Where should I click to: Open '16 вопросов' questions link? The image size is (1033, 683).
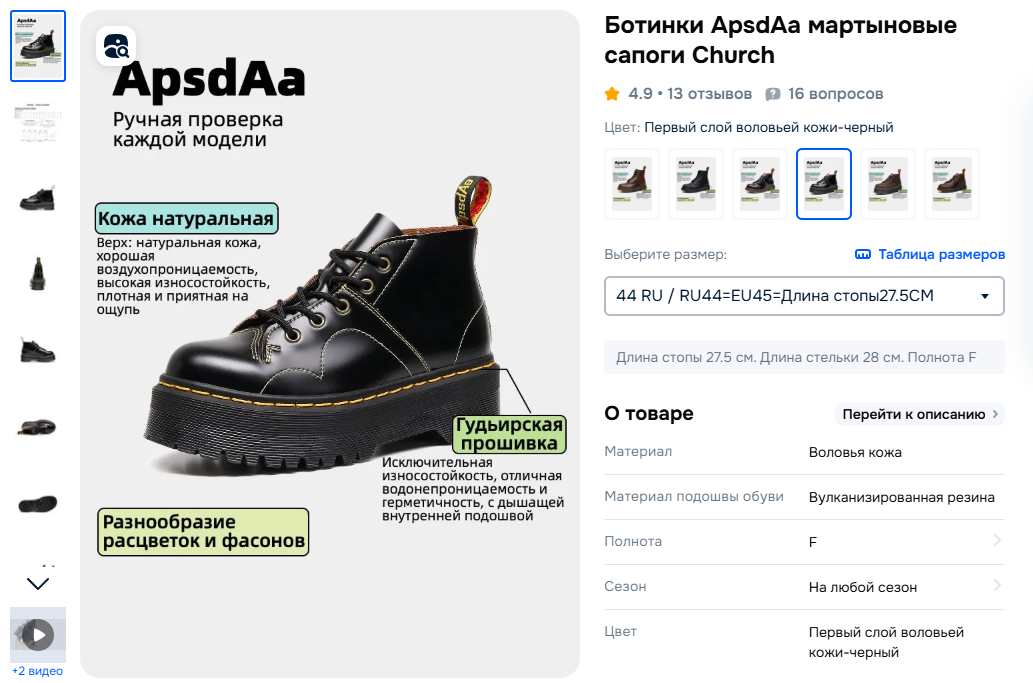click(835, 94)
